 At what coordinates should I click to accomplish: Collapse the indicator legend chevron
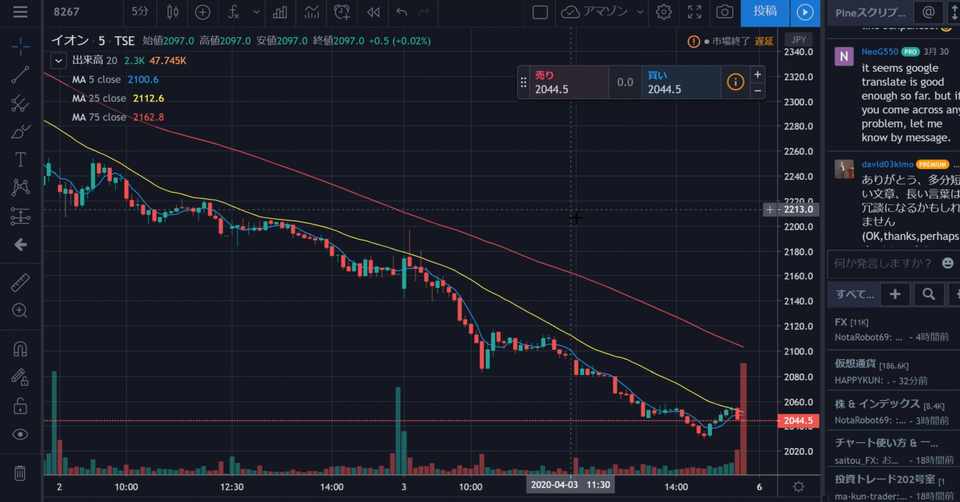pos(58,61)
